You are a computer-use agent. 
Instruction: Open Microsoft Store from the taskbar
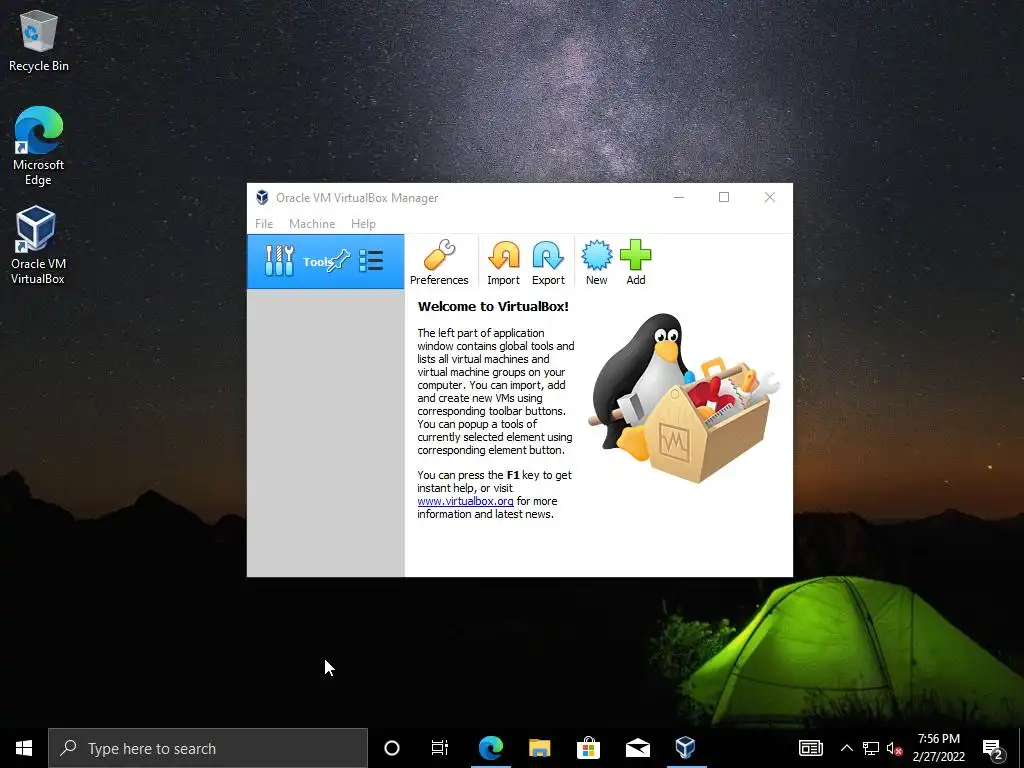pyautogui.click(x=588, y=748)
